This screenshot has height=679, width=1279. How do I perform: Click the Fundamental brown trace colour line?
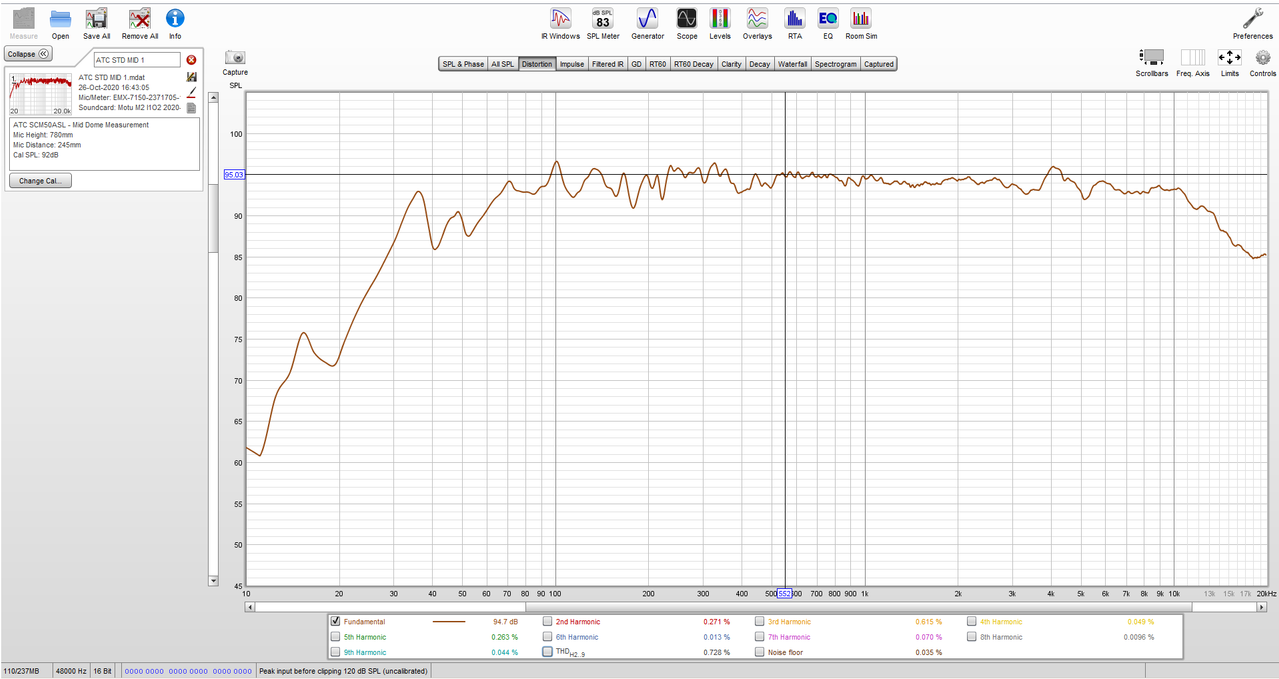(449, 622)
